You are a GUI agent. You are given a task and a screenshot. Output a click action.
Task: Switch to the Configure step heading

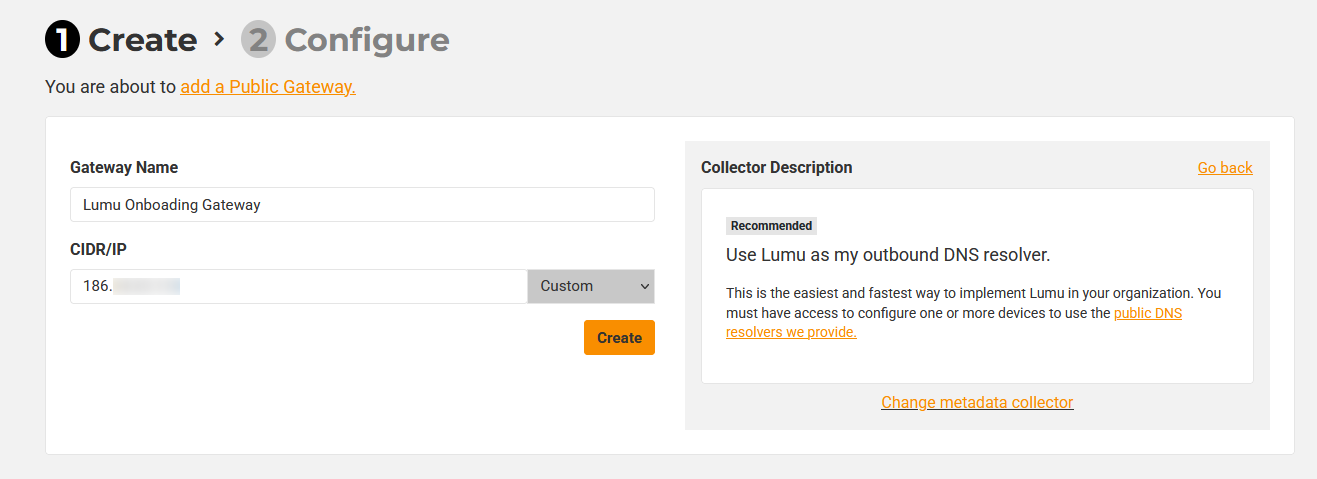point(367,40)
